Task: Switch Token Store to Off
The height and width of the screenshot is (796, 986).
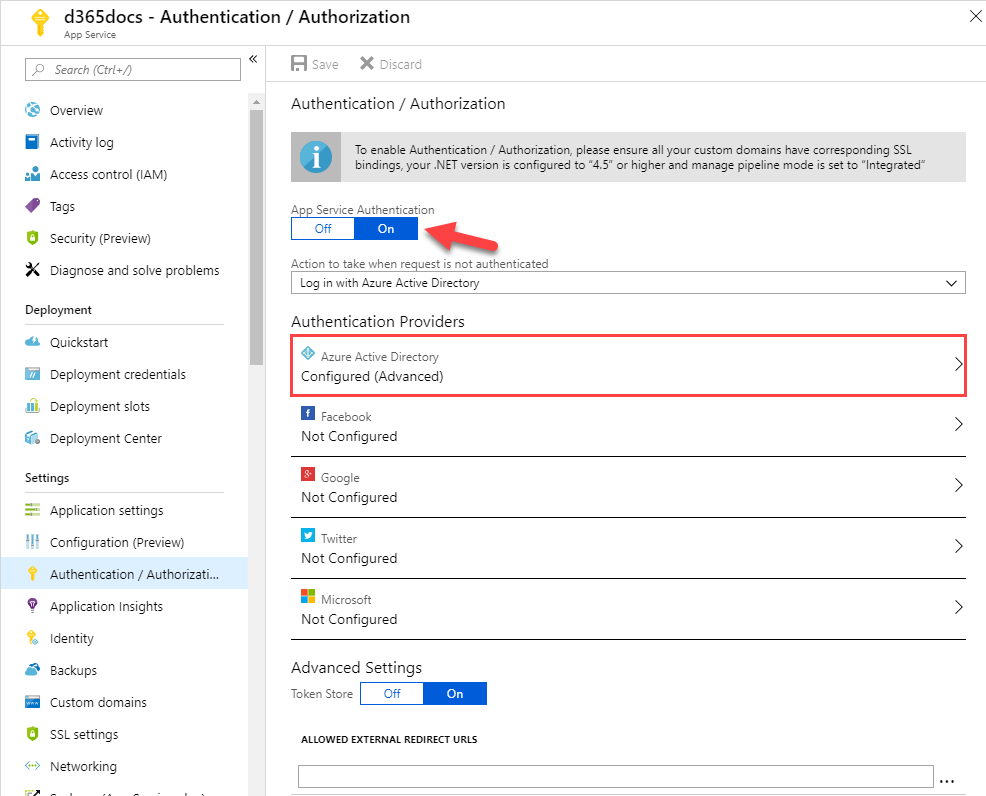Action: [391, 694]
